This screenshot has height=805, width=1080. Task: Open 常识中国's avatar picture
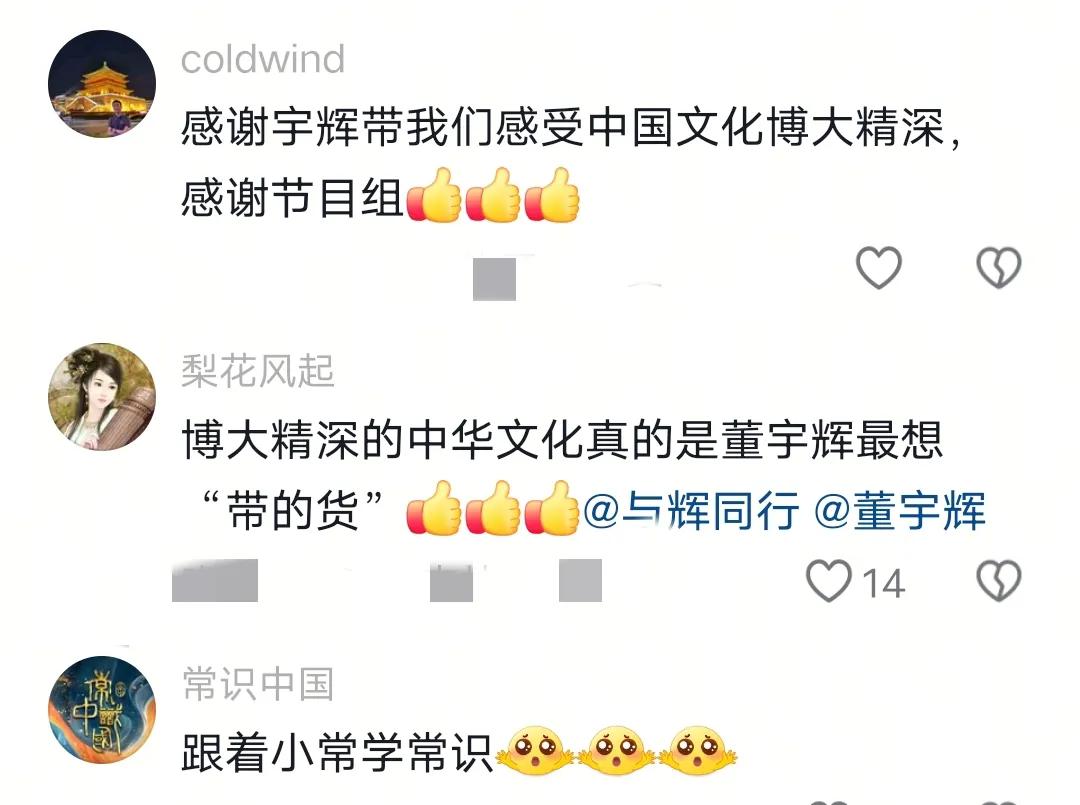point(102,710)
